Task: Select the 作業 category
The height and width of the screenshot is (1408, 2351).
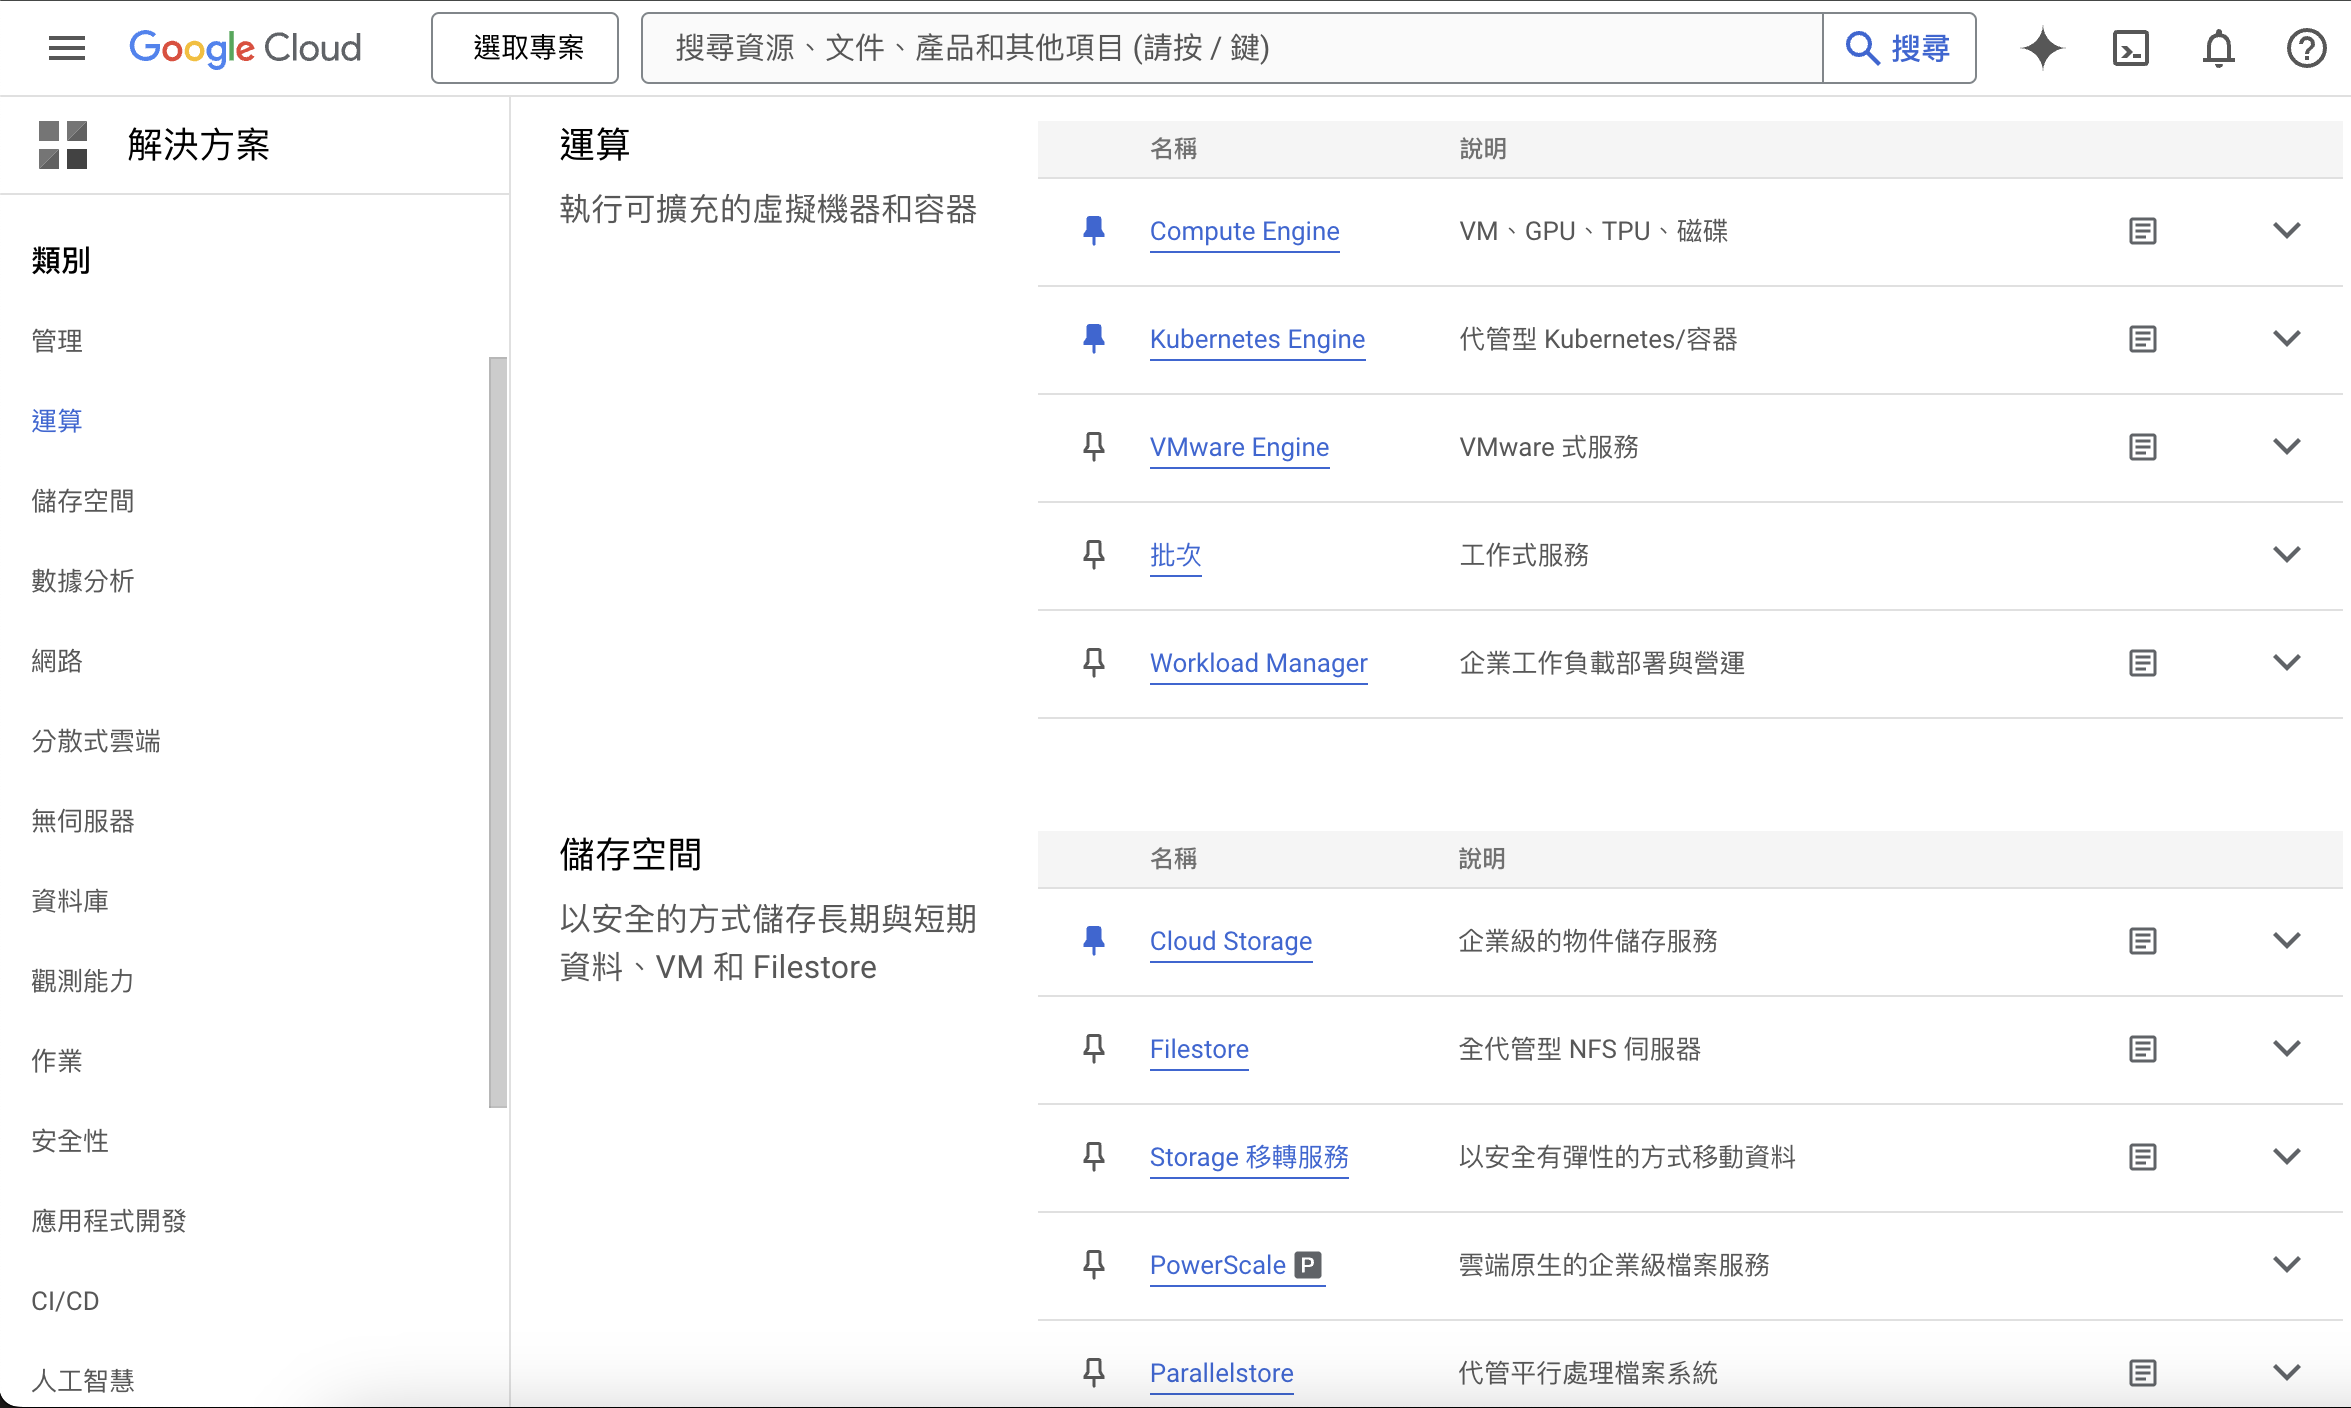Action: click(x=57, y=1061)
